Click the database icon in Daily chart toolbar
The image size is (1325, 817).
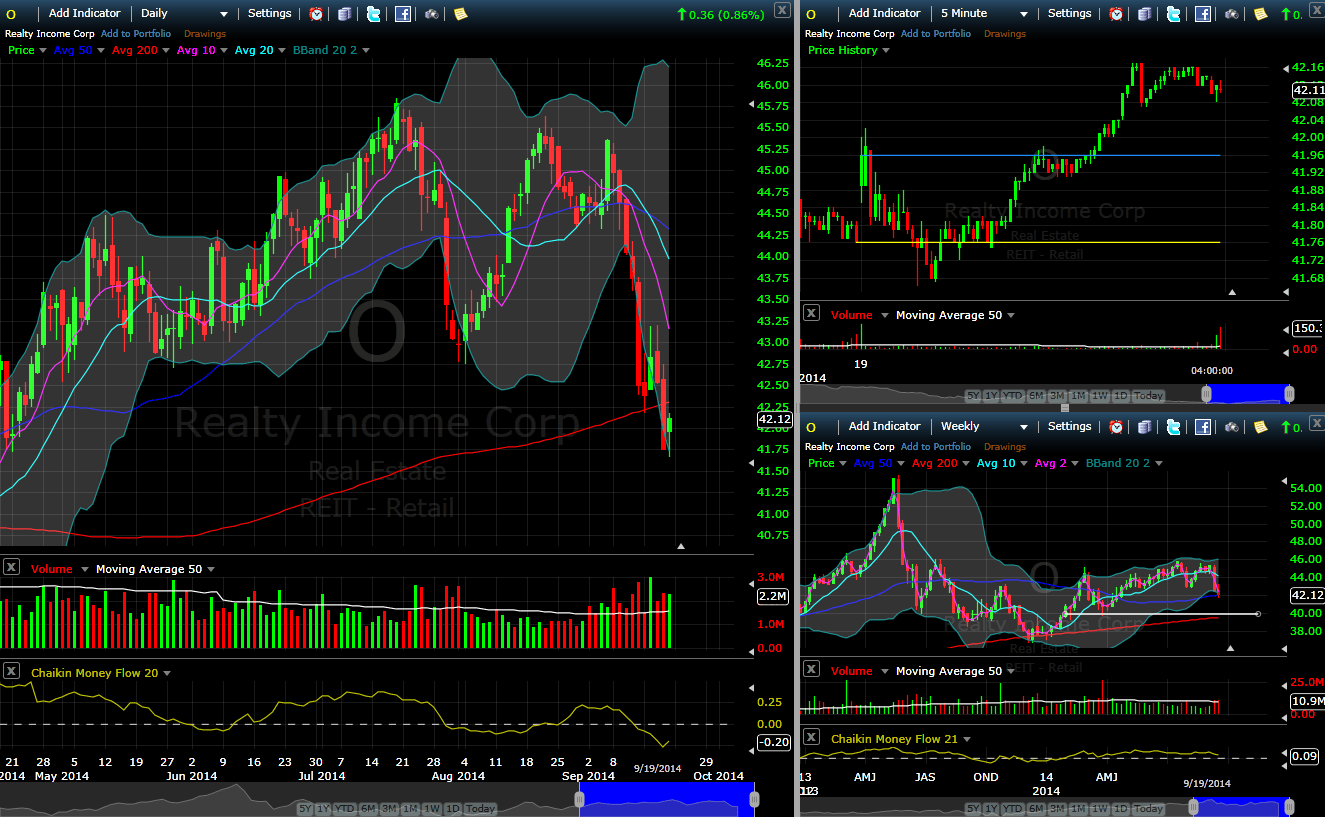coord(345,14)
